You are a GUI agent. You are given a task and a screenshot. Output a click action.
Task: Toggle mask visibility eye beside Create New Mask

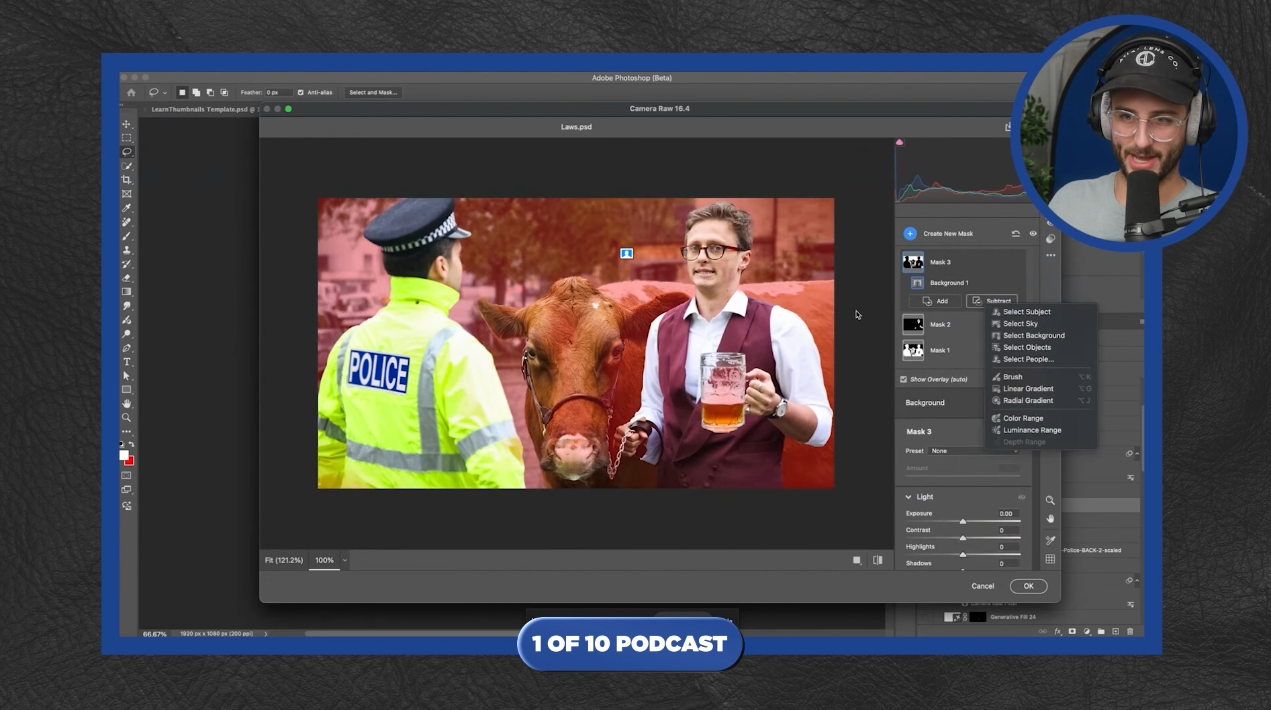1033,233
